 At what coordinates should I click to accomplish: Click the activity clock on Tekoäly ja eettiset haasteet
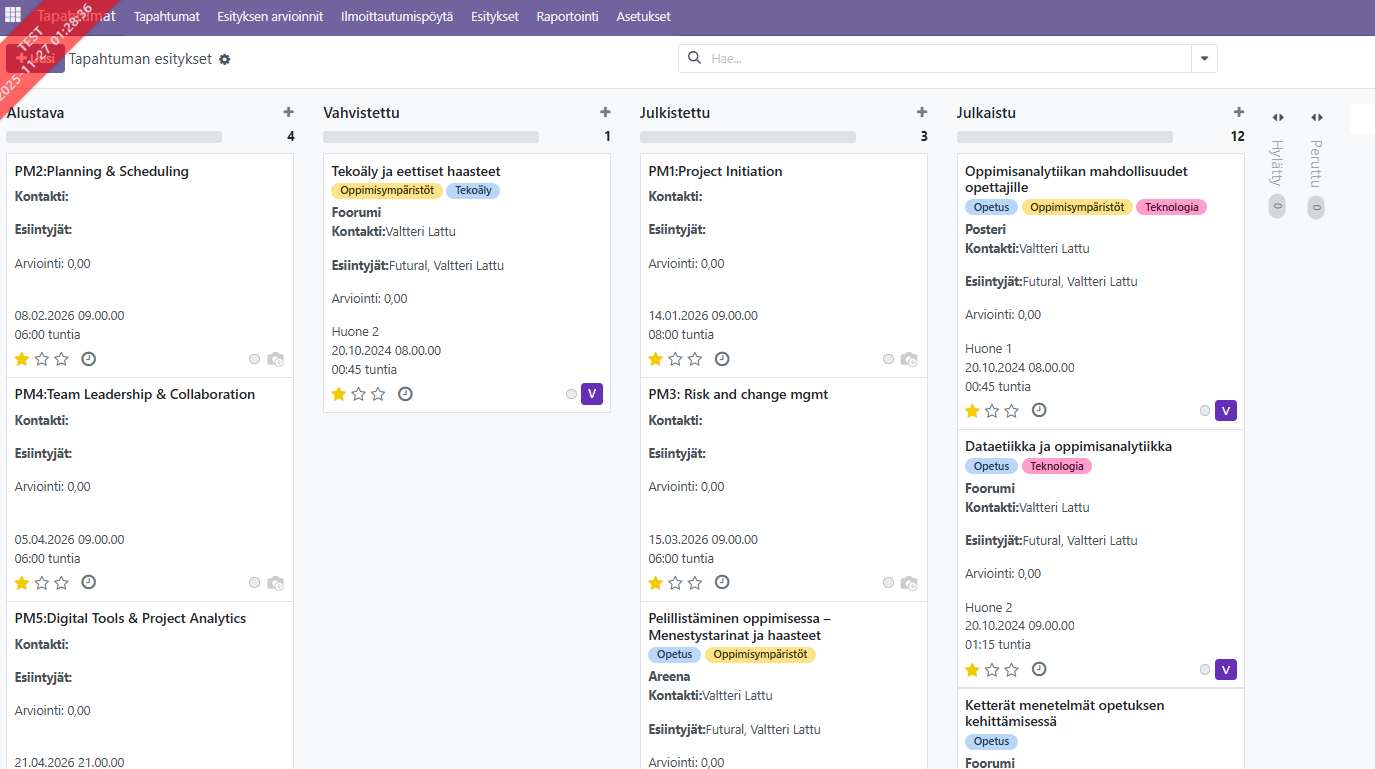405,394
